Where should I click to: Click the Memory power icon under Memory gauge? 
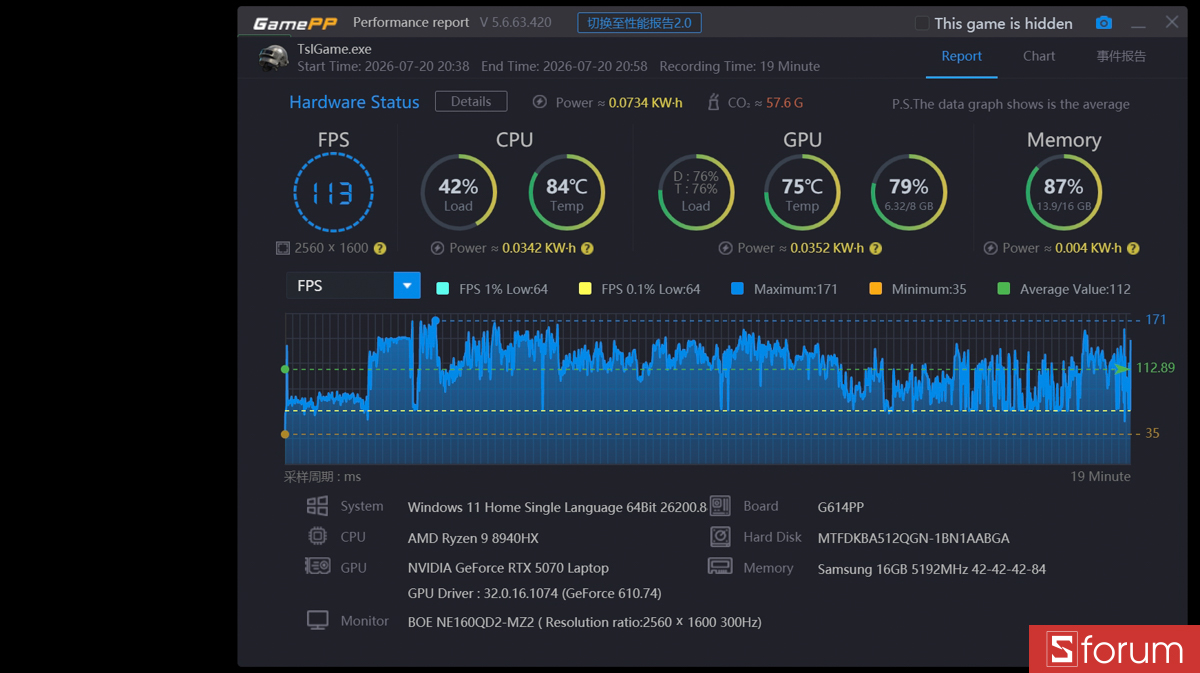pos(990,248)
